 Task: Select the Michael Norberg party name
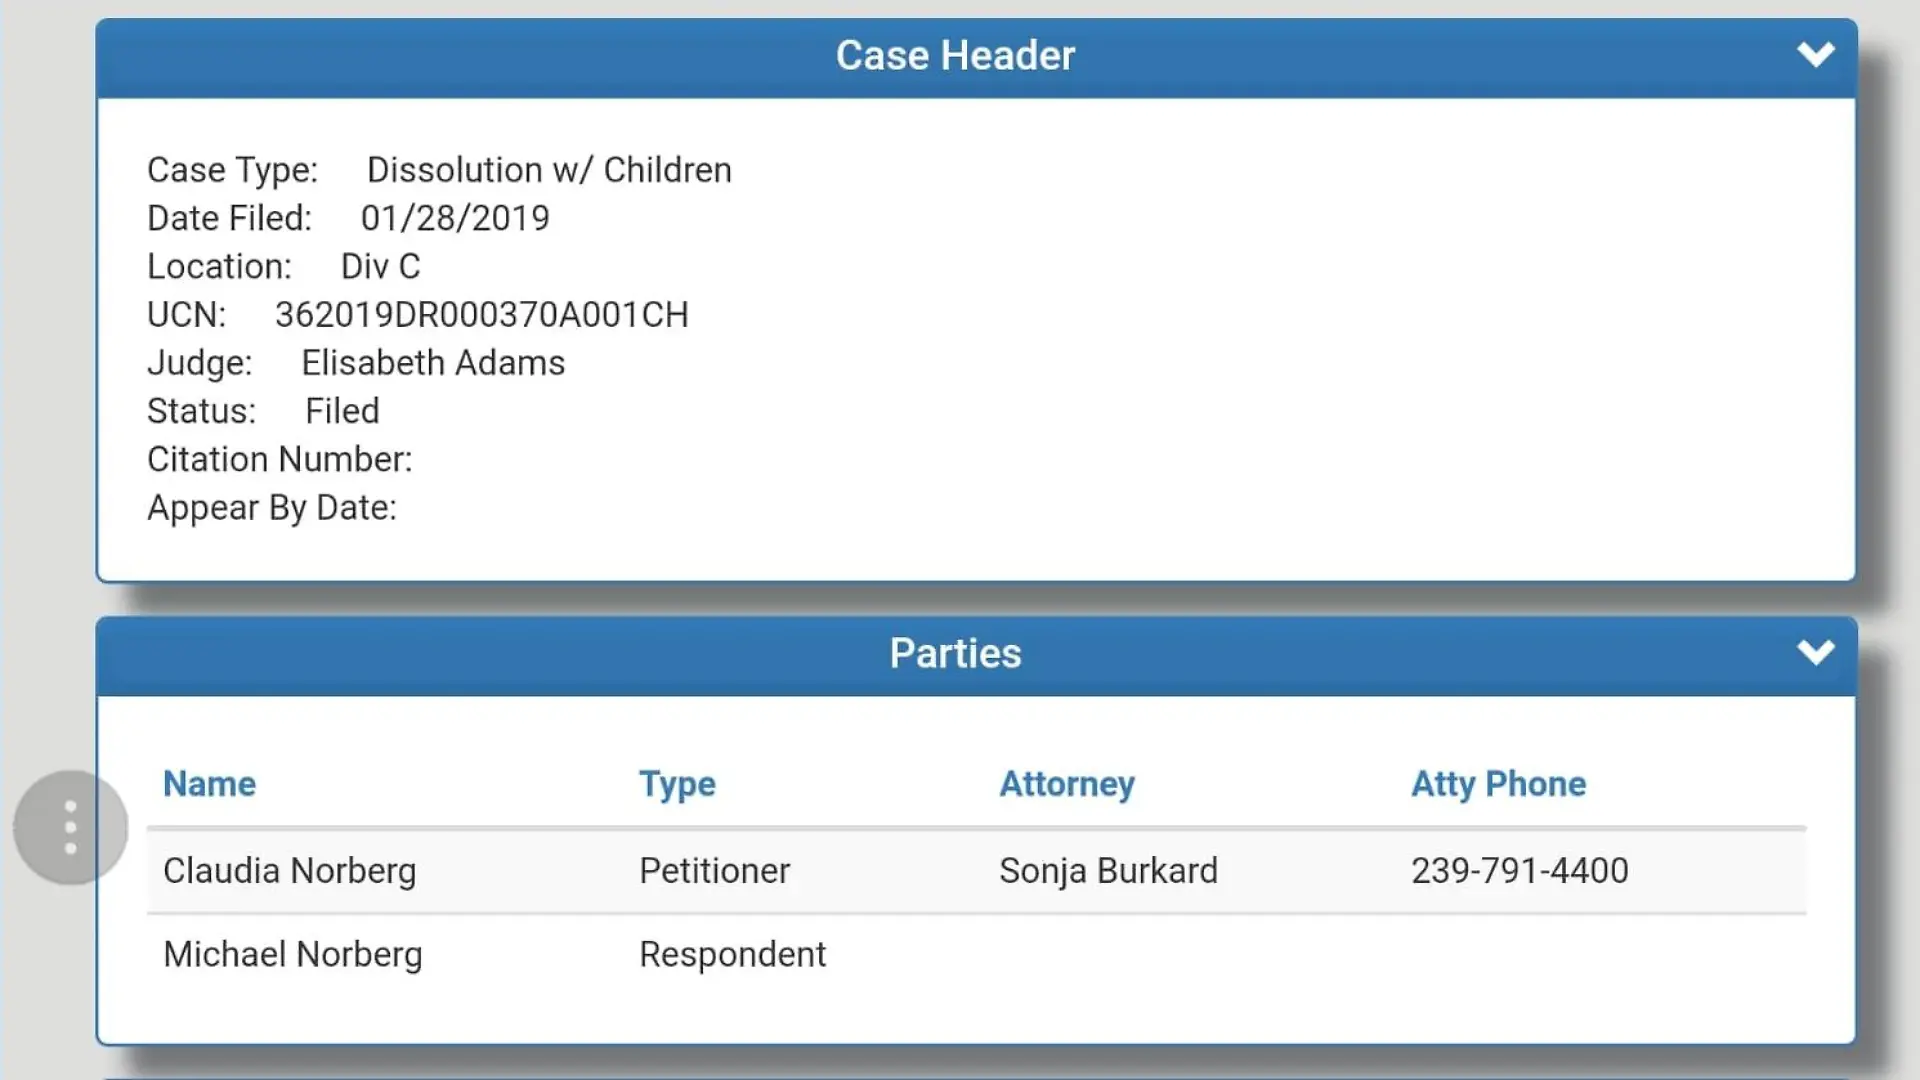[292, 955]
